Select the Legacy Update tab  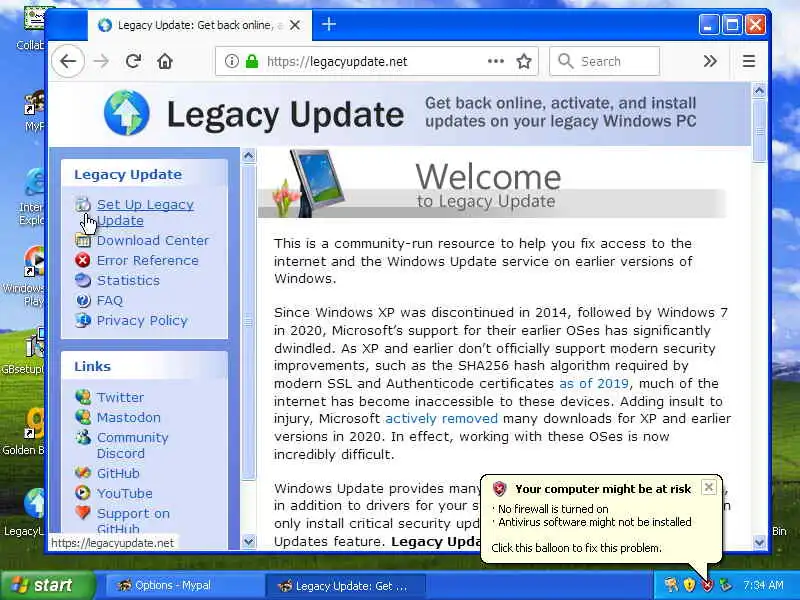tap(199, 25)
